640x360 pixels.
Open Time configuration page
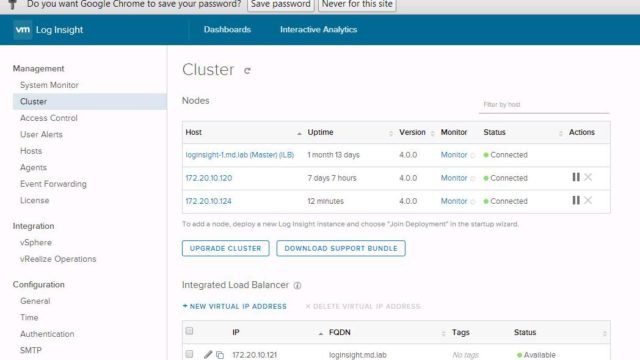pyautogui.click(x=29, y=317)
